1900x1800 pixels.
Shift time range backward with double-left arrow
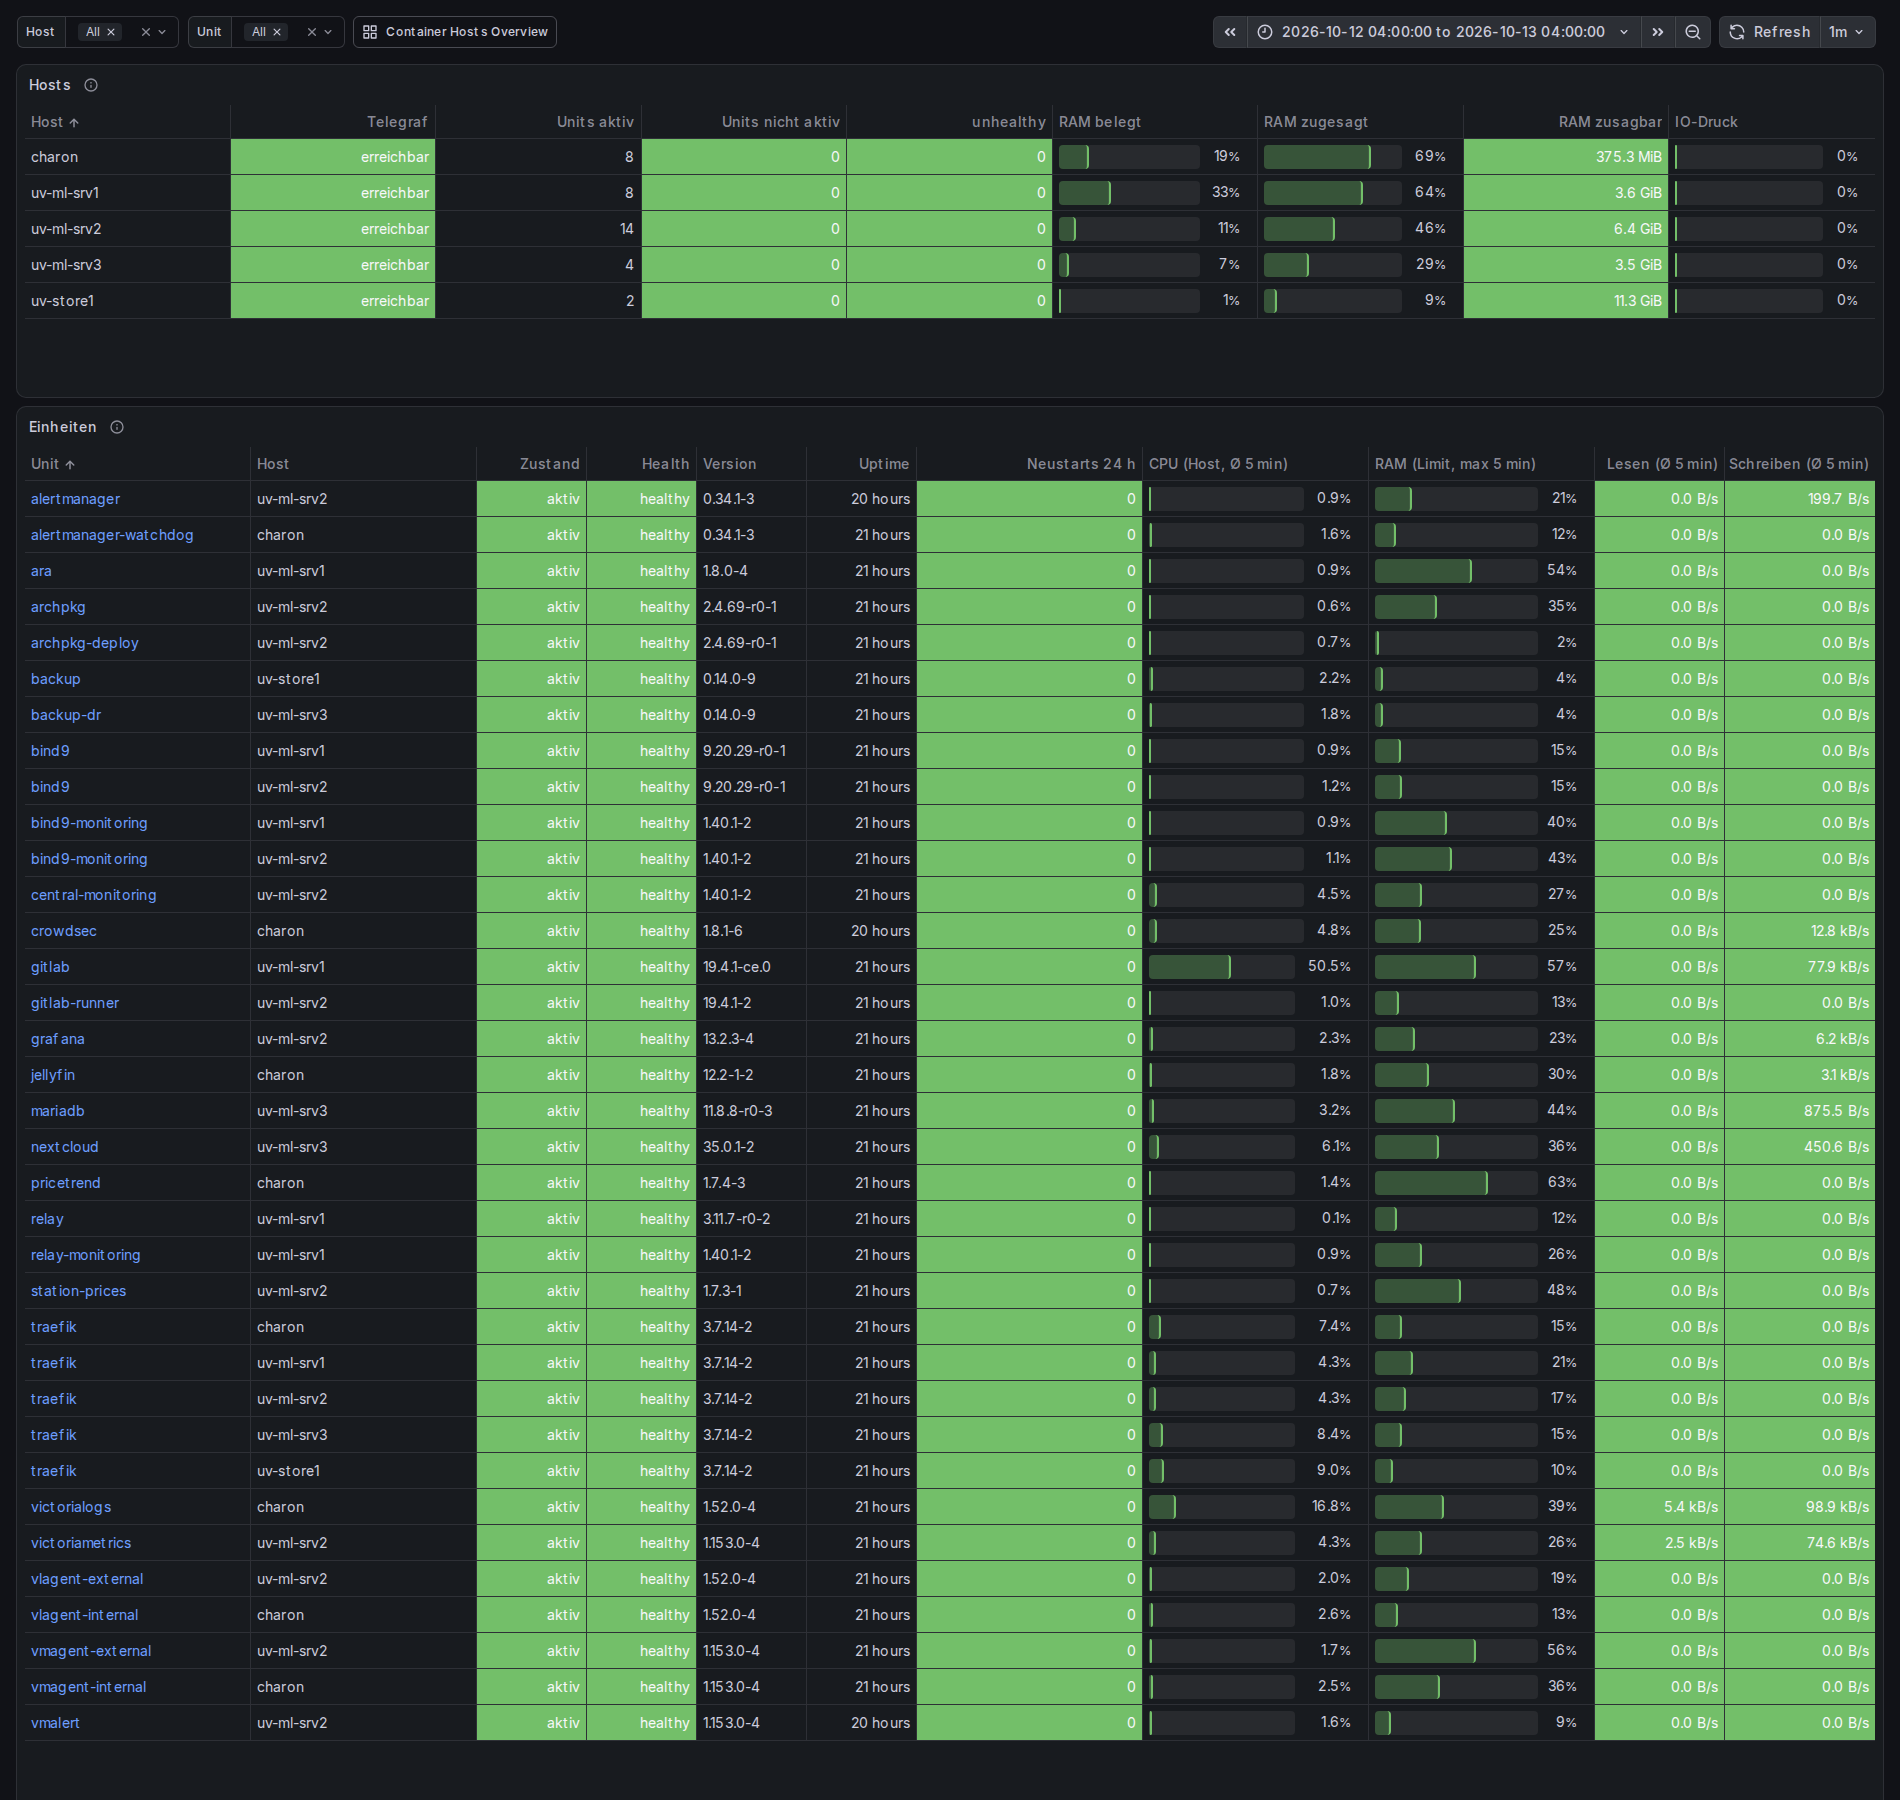pos(1230,32)
